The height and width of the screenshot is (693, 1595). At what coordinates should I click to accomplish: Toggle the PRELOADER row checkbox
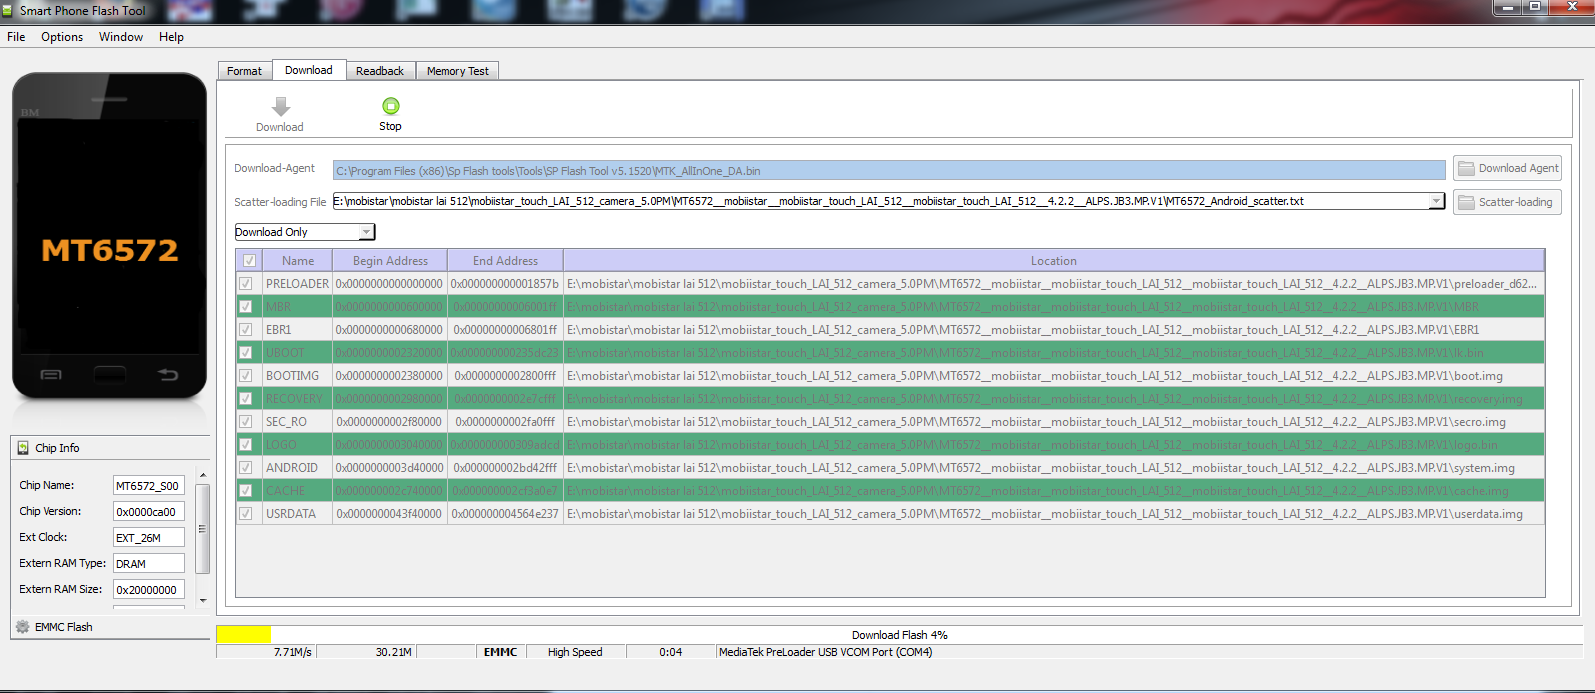246,284
